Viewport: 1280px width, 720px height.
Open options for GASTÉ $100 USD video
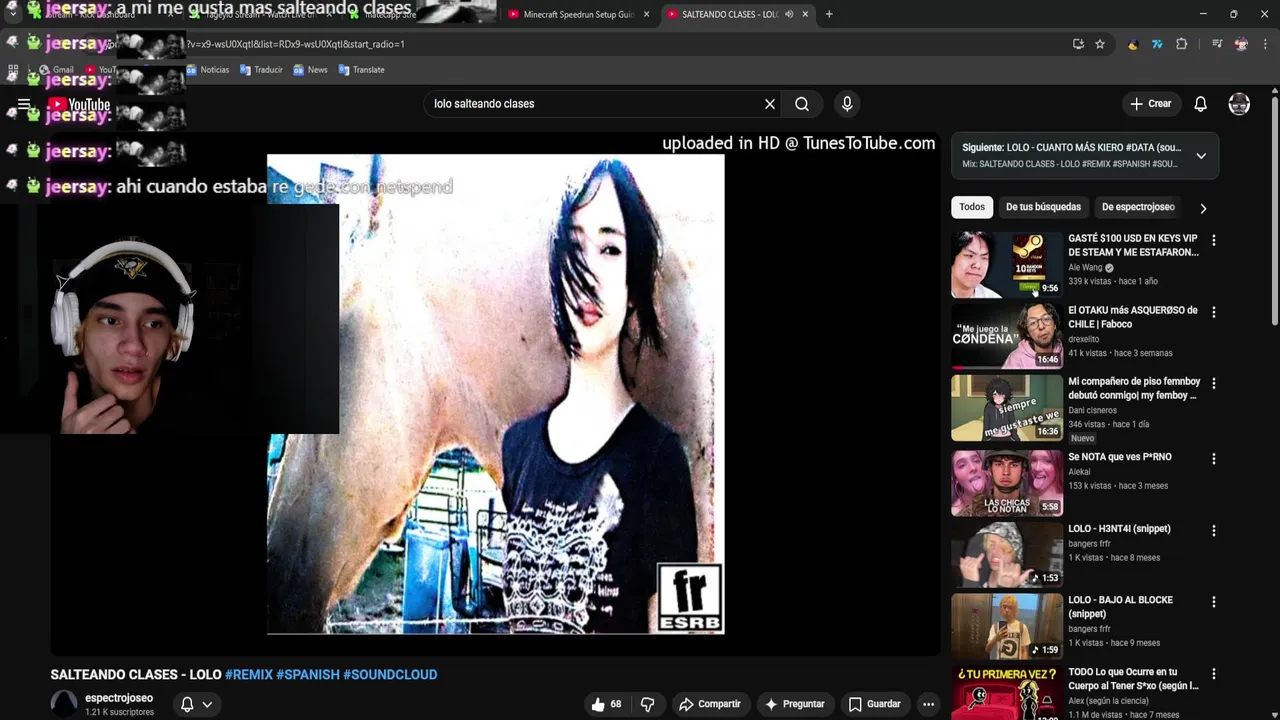coord(1213,240)
